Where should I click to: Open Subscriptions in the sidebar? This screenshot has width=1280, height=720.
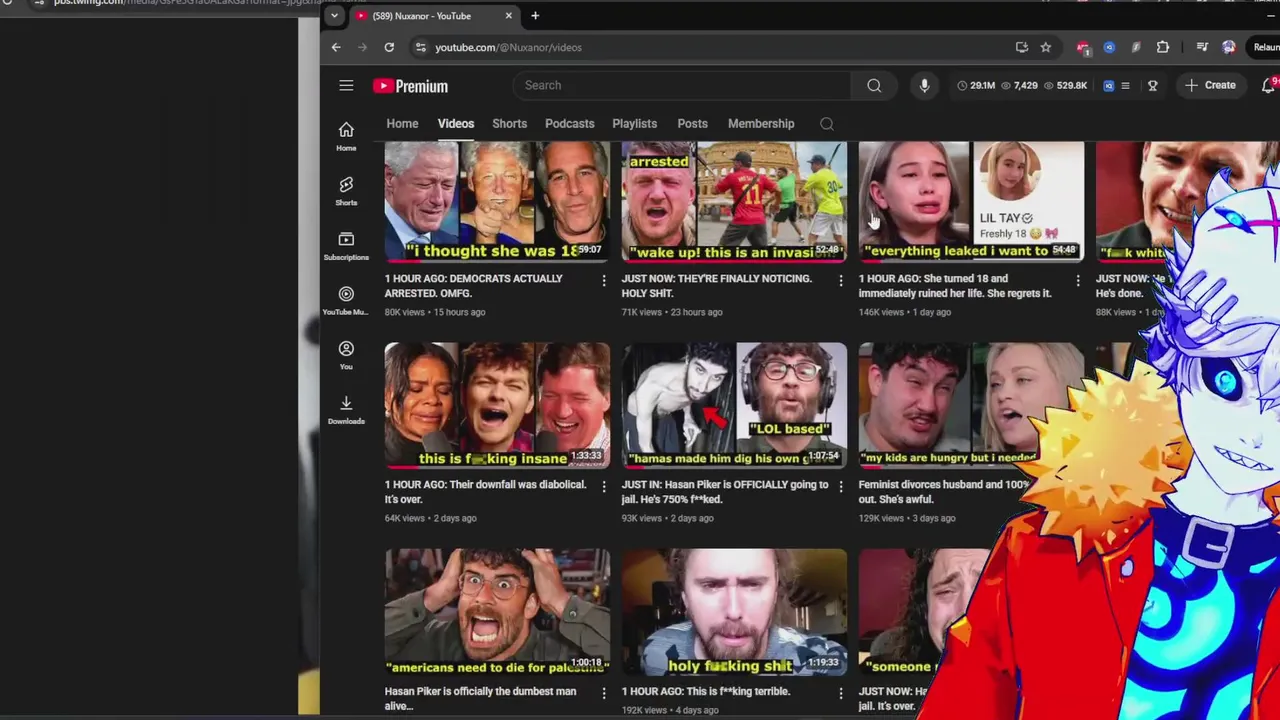click(x=346, y=245)
